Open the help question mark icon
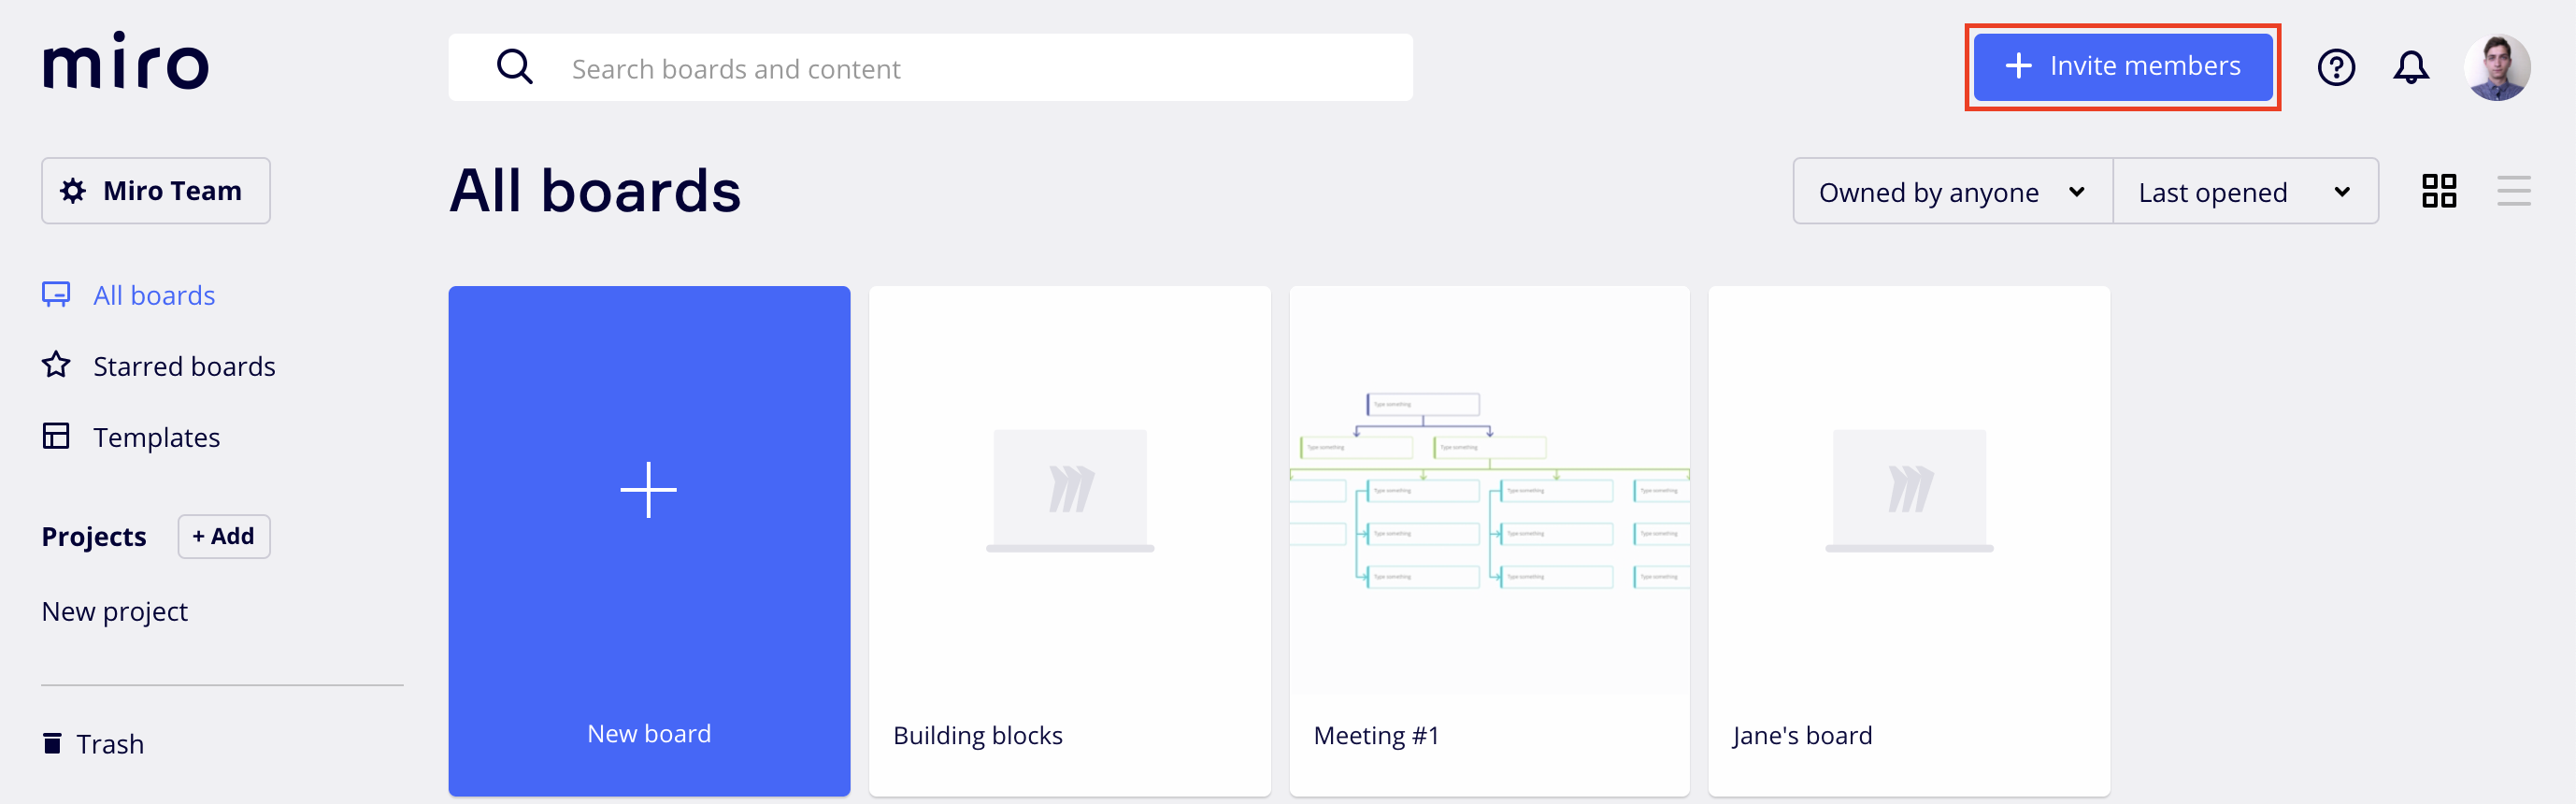This screenshot has height=804, width=2576. tap(2335, 68)
